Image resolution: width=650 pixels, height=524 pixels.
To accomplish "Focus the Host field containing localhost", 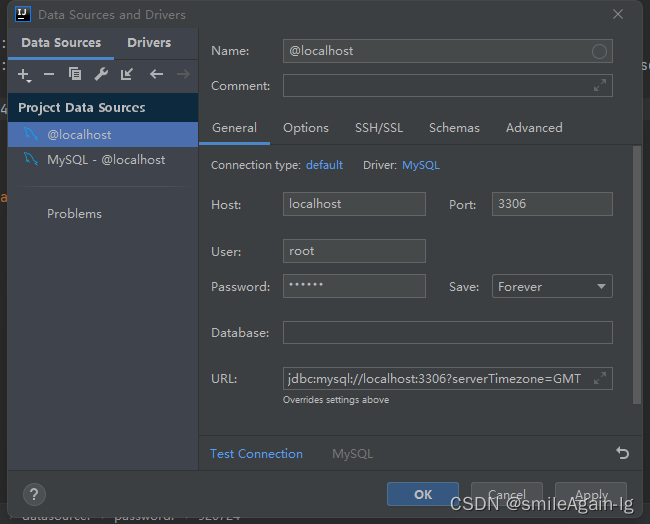I will tap(354, 204).
